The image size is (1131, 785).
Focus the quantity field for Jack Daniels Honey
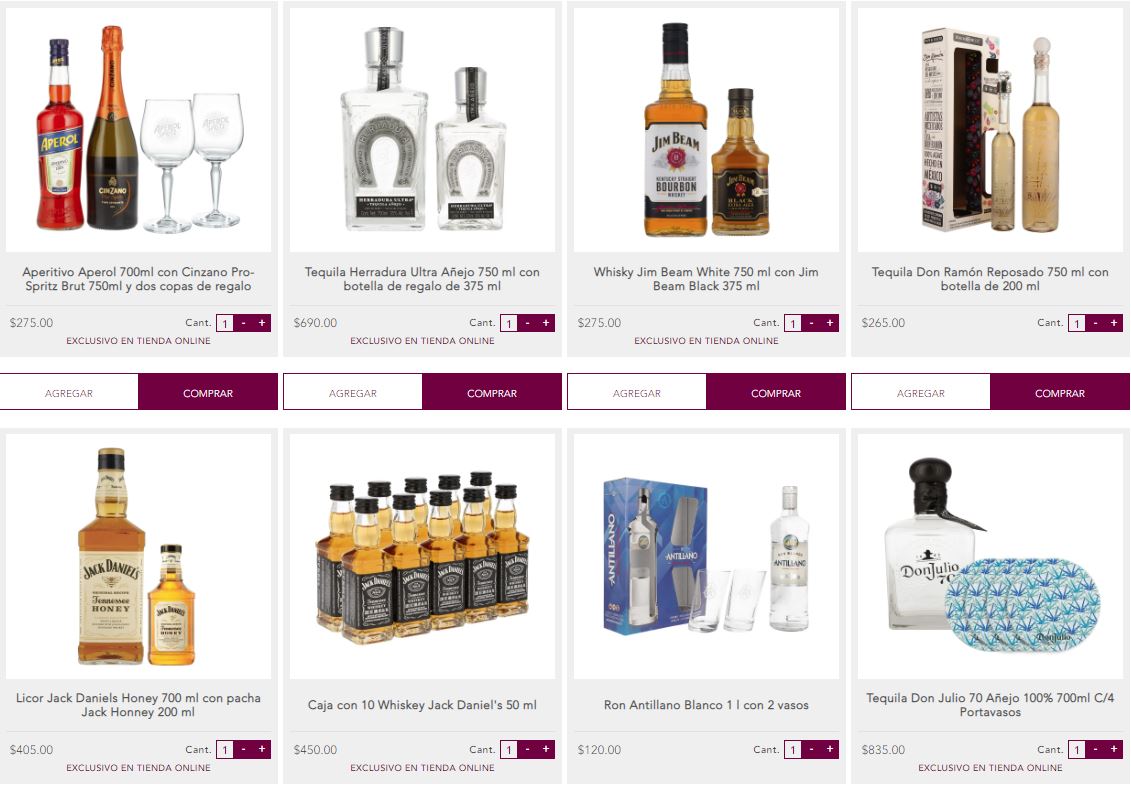pyautogui.click(x=225, y=750)
